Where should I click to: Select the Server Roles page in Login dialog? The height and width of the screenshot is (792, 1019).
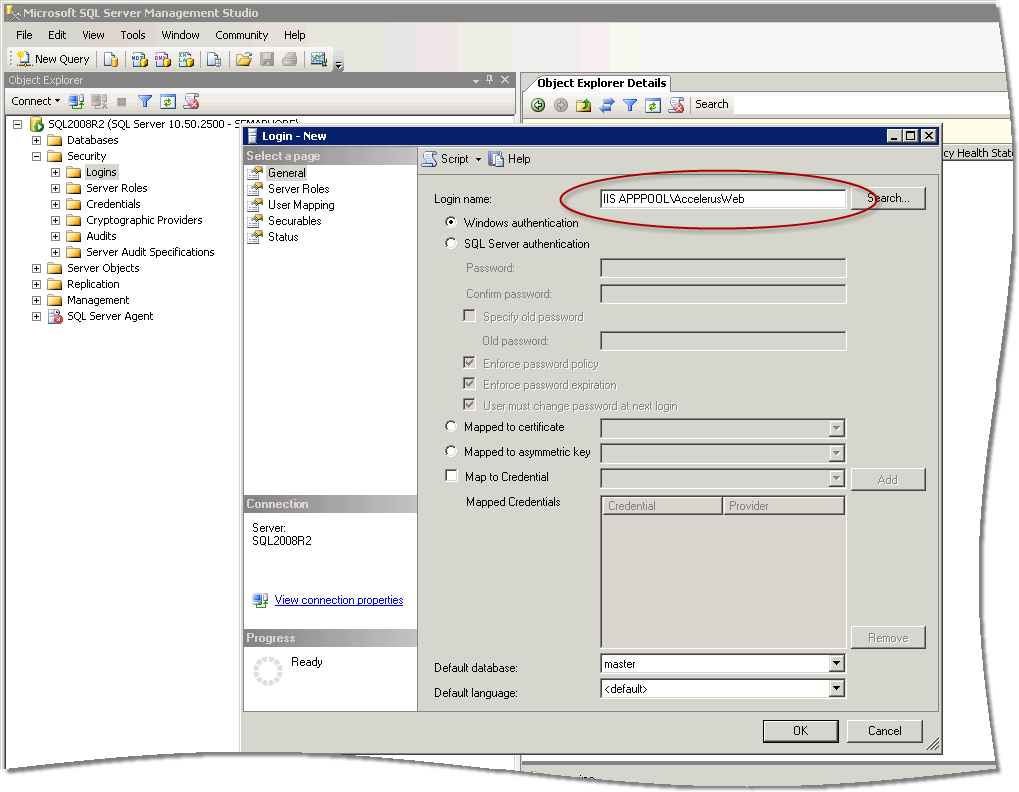pyautogui.click(x=298, y=189)
